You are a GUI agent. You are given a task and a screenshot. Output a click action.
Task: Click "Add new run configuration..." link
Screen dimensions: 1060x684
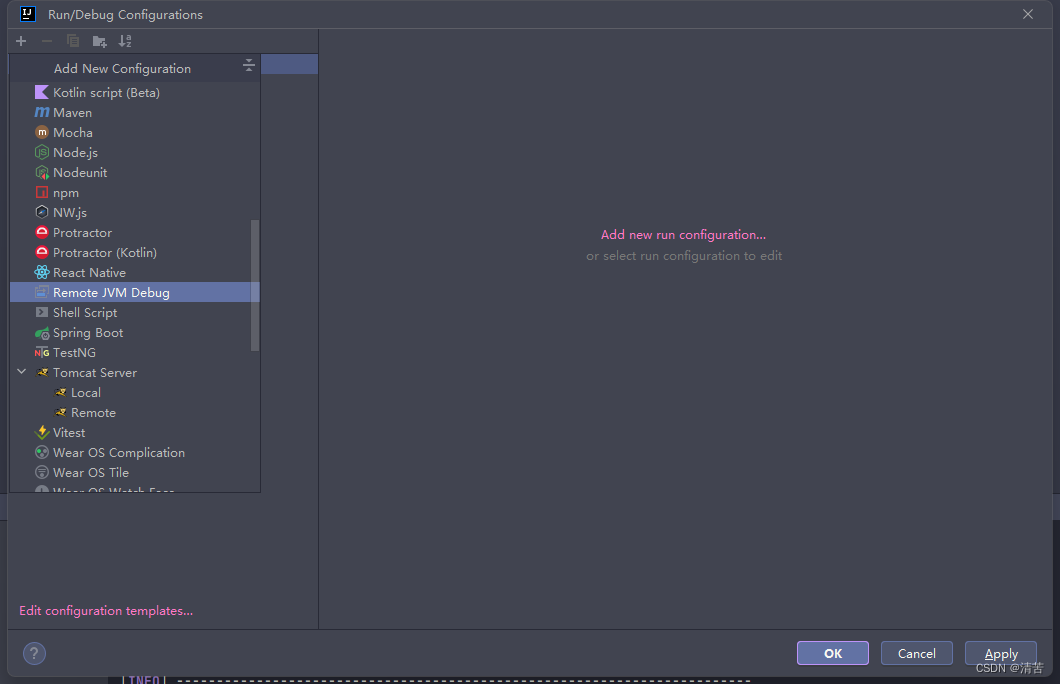pyautogui.click(x=683, y=234)
